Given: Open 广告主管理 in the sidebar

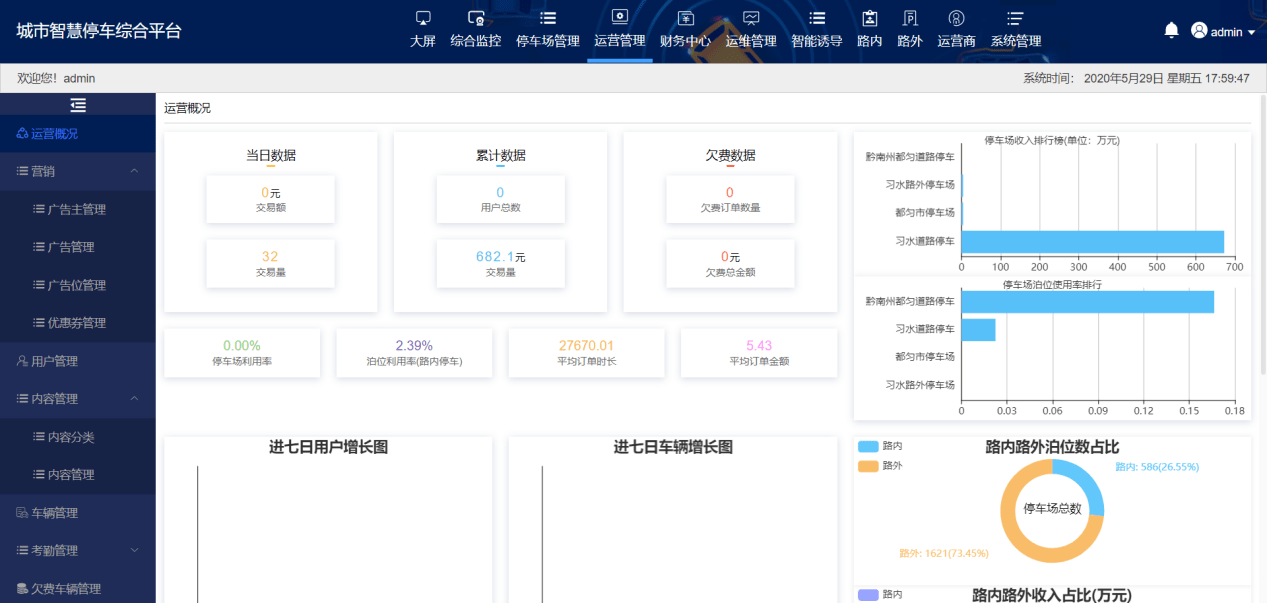Looking at the screenshot, I should pos(78,209).
